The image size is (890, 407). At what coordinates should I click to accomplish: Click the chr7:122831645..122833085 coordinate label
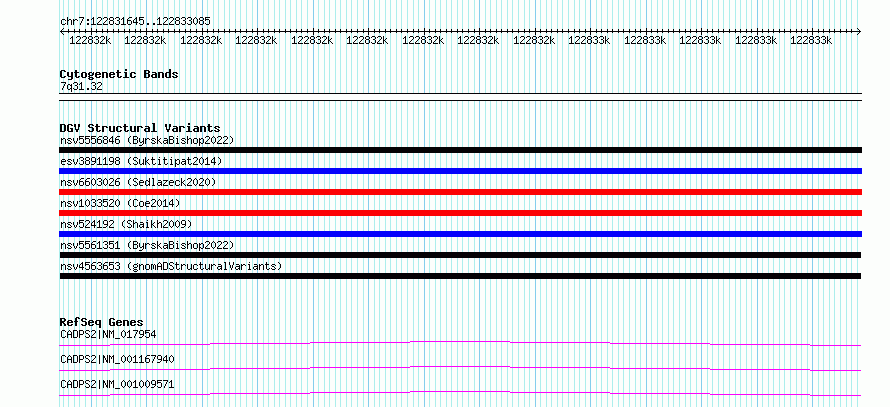tap(135, 22)
